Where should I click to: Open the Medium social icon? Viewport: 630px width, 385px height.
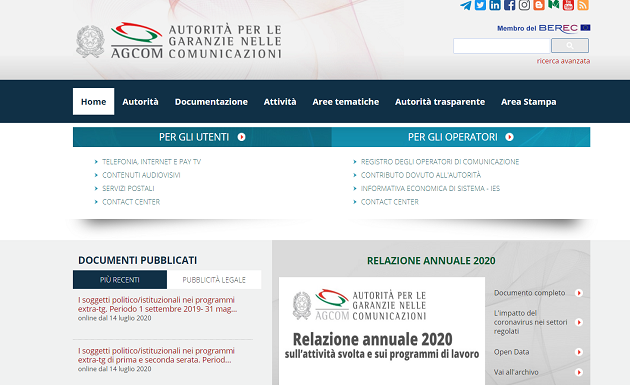554,5
